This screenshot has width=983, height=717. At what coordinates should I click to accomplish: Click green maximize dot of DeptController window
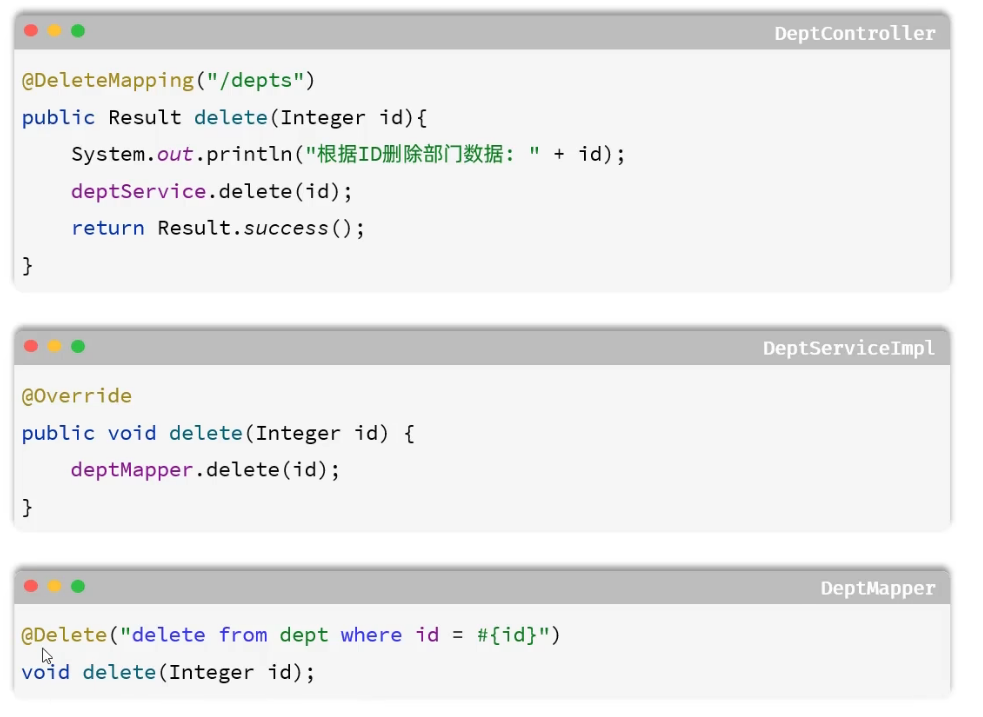point(78,31)
